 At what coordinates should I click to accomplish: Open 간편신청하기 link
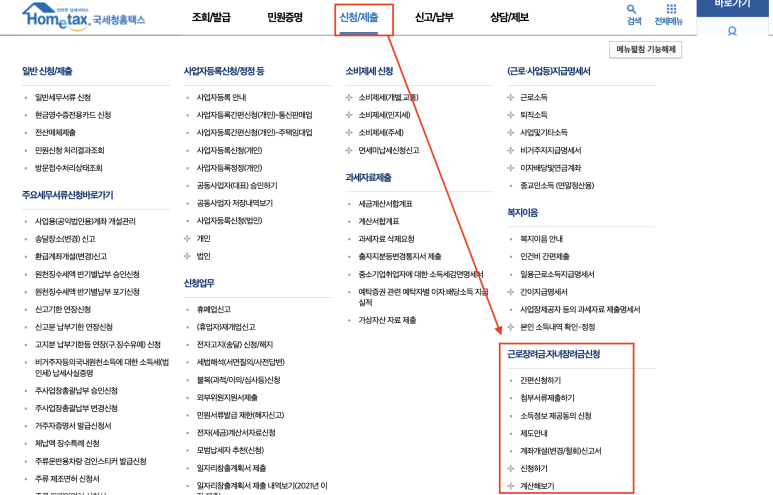[541, 380]
